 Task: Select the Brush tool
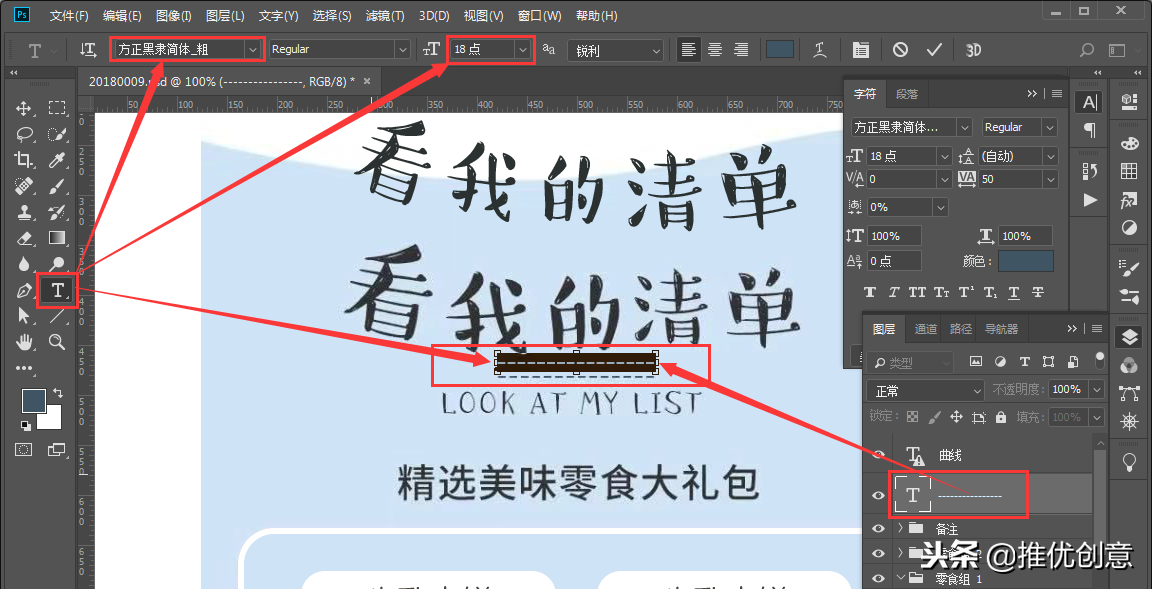57,187
